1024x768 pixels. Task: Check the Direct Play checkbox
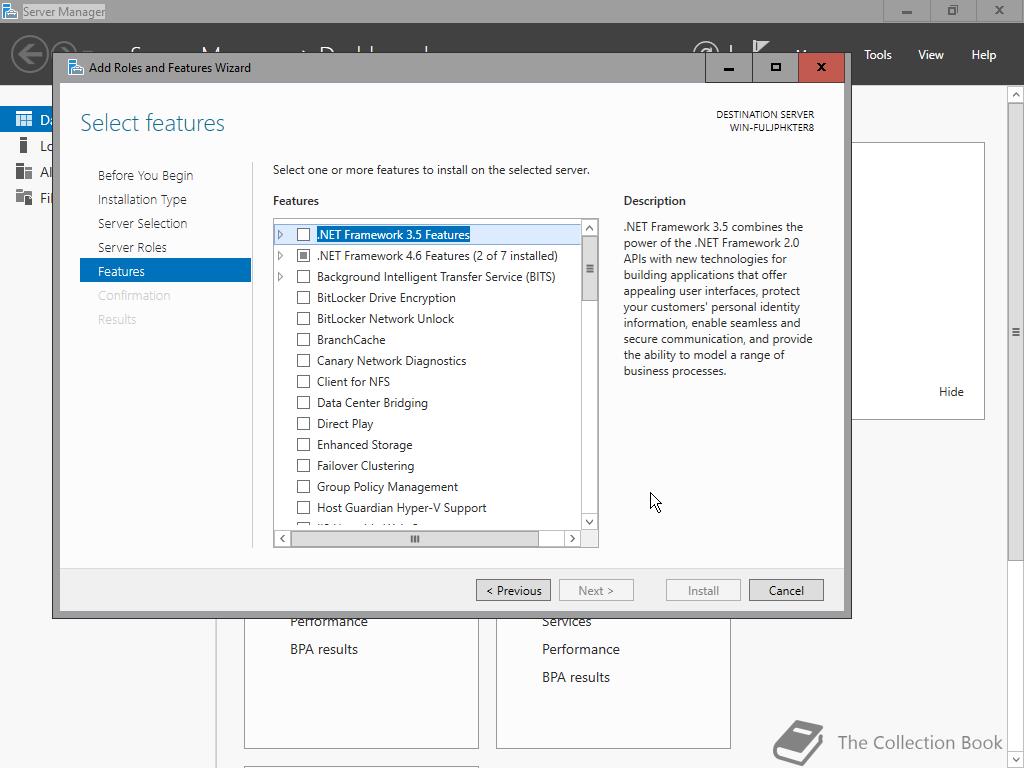303,423
